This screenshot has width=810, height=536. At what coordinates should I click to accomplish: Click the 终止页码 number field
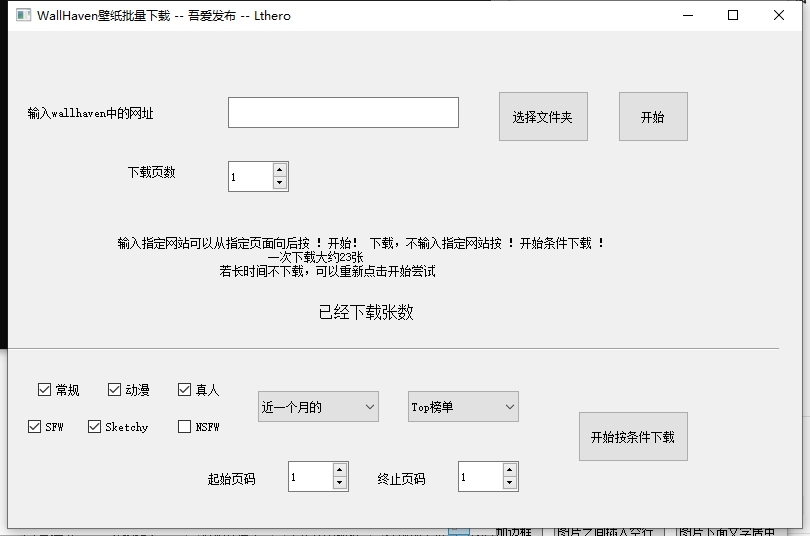pyautogui.click(x=480, y=477)
